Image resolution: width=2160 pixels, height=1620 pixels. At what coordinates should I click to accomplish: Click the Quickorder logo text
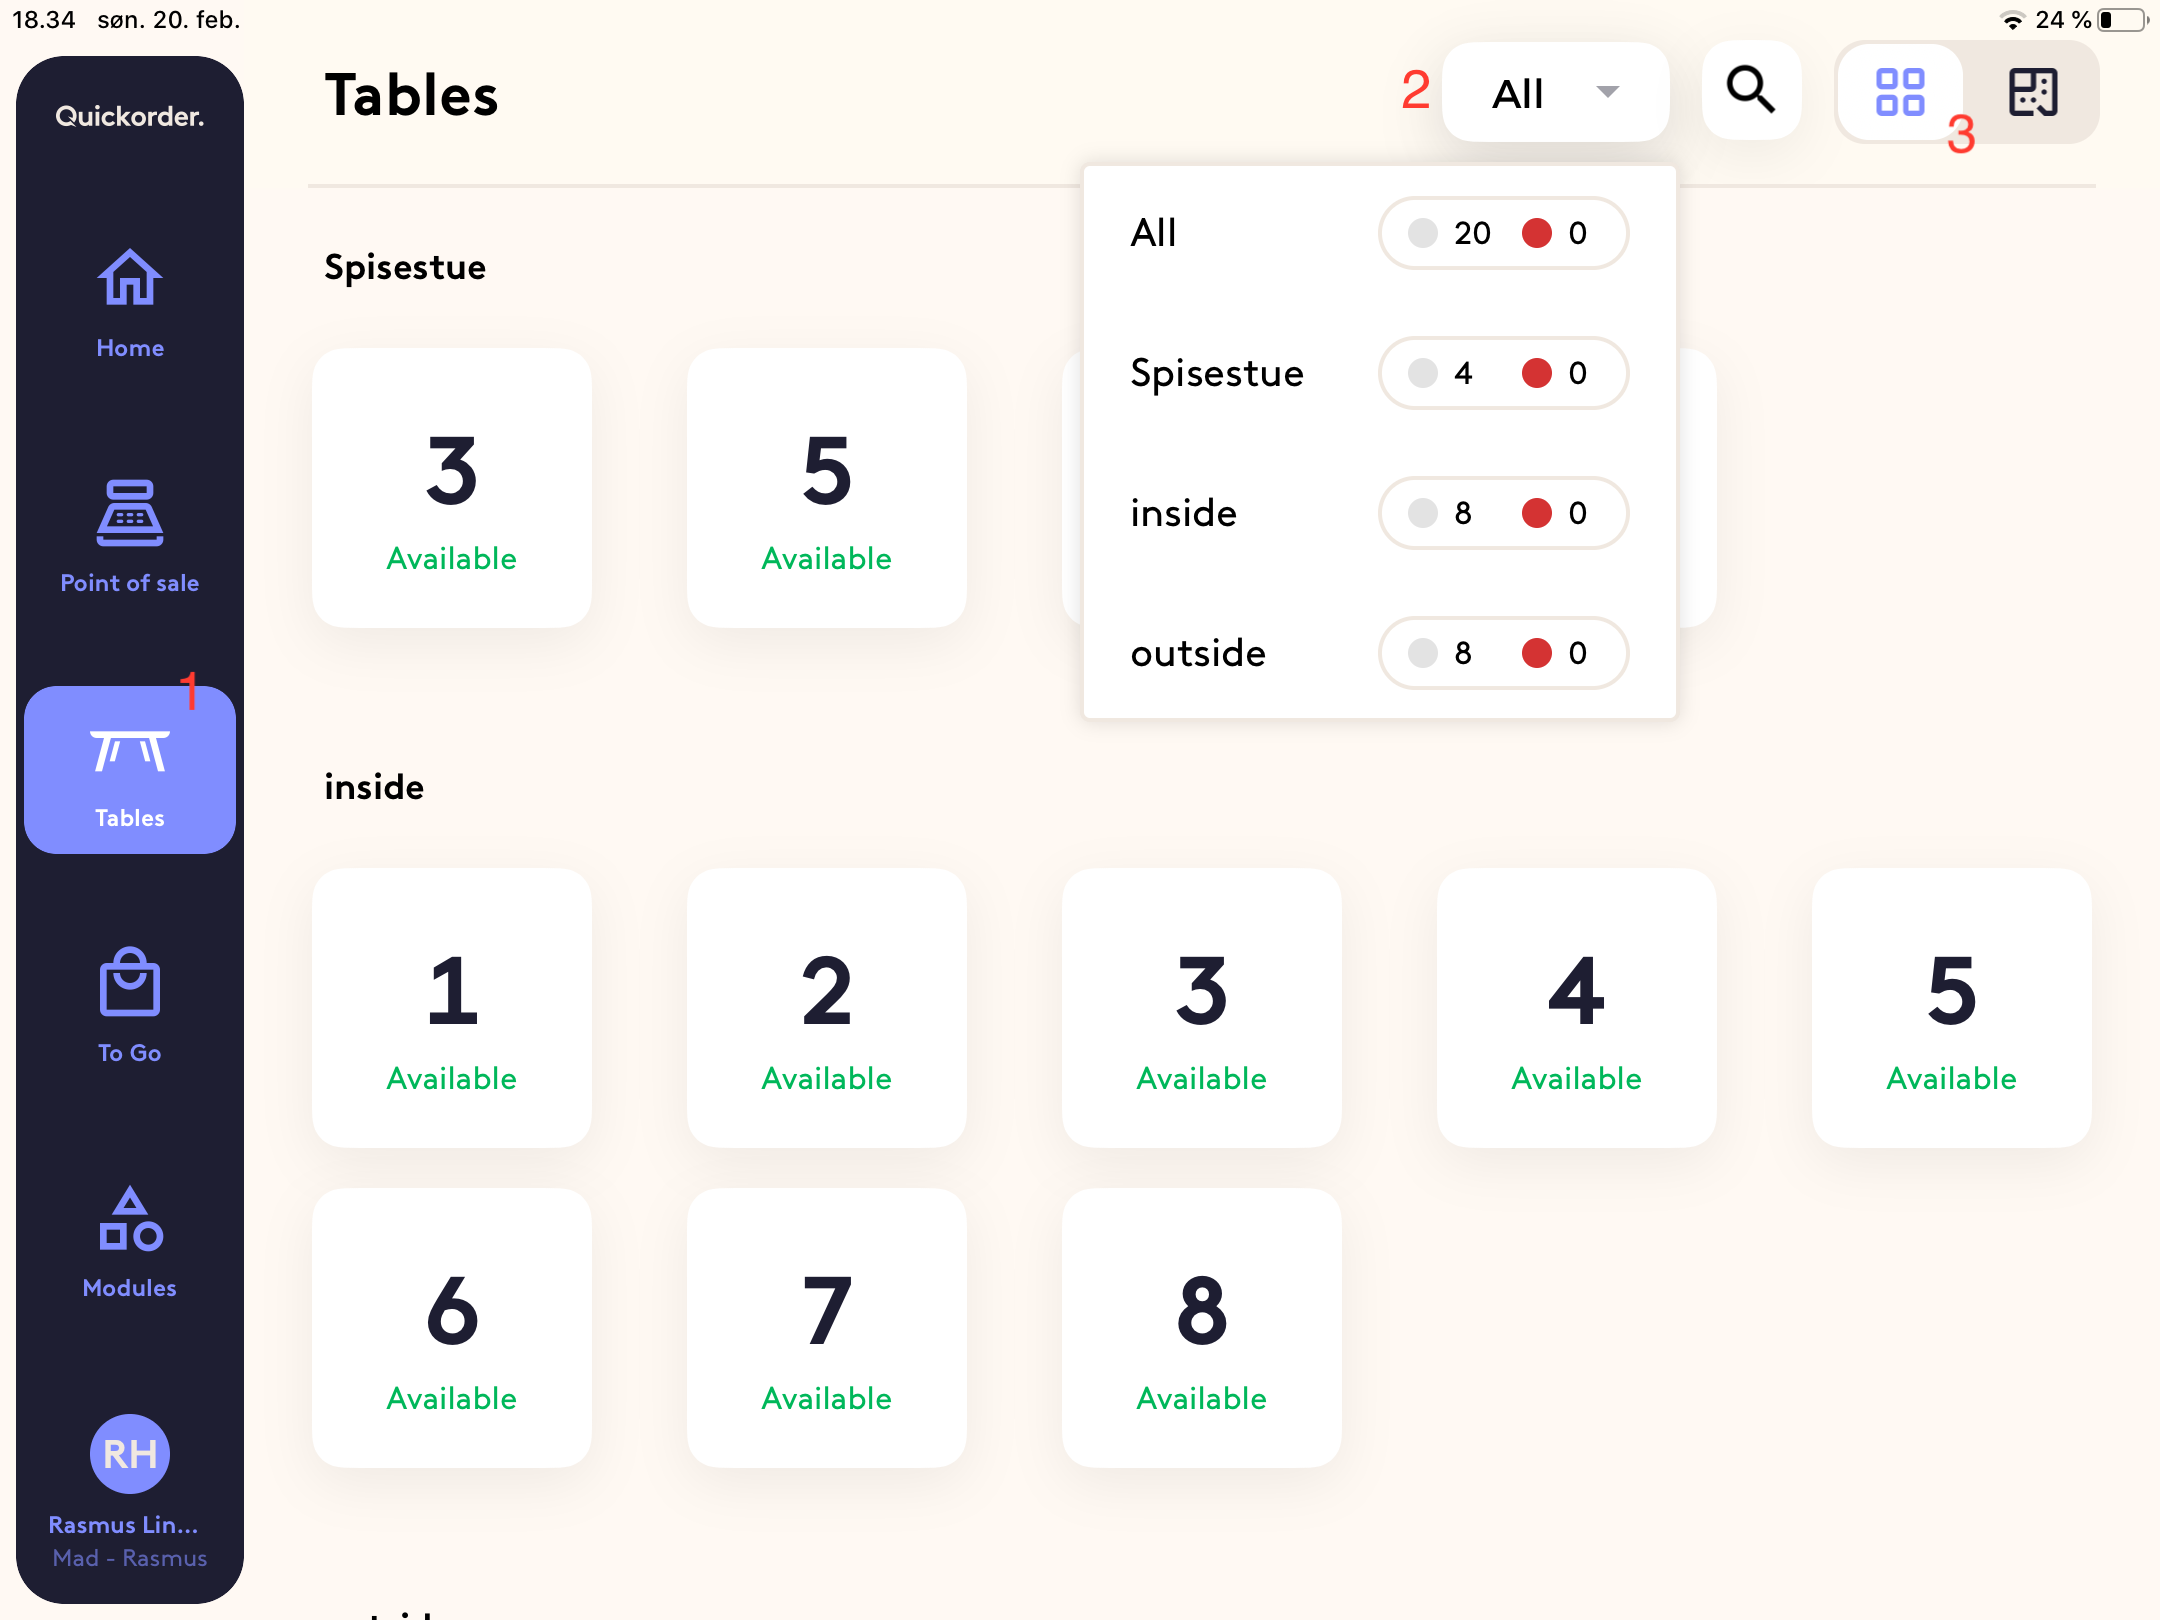tap(130, 116)
